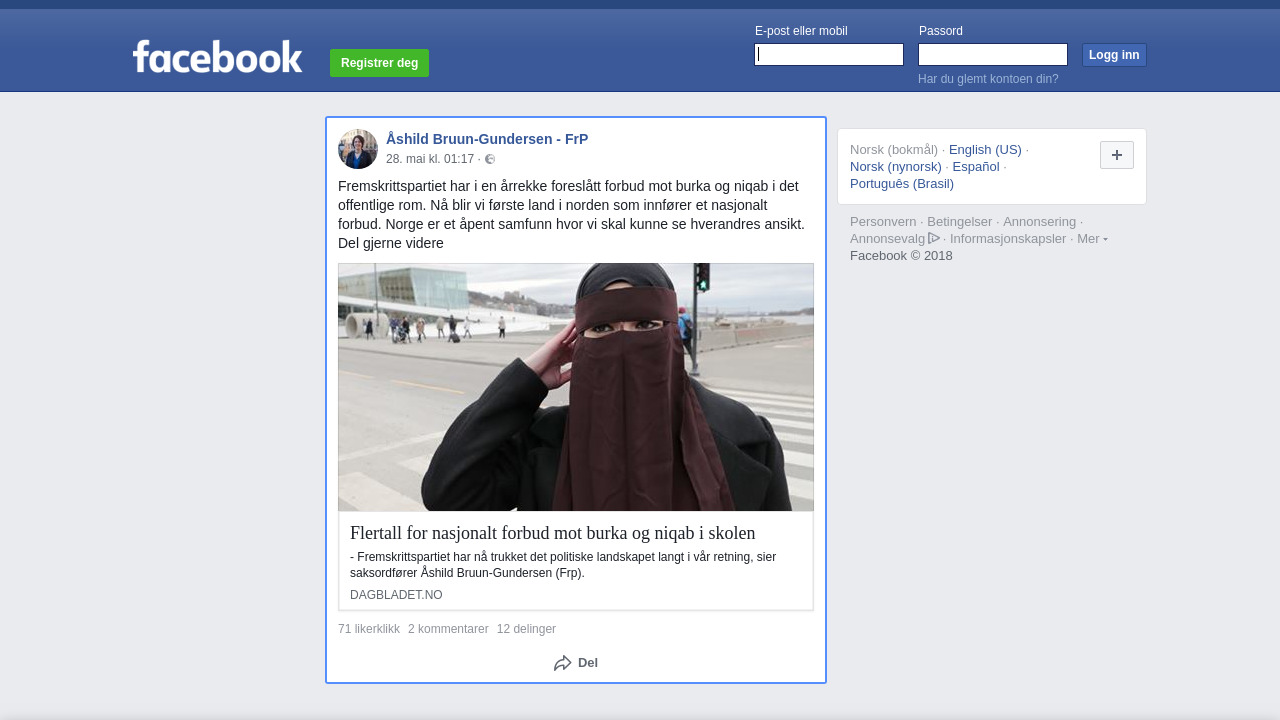Click the DAGBLADET.NO source label
This screenshot has width=1280, height=720.
396,595
